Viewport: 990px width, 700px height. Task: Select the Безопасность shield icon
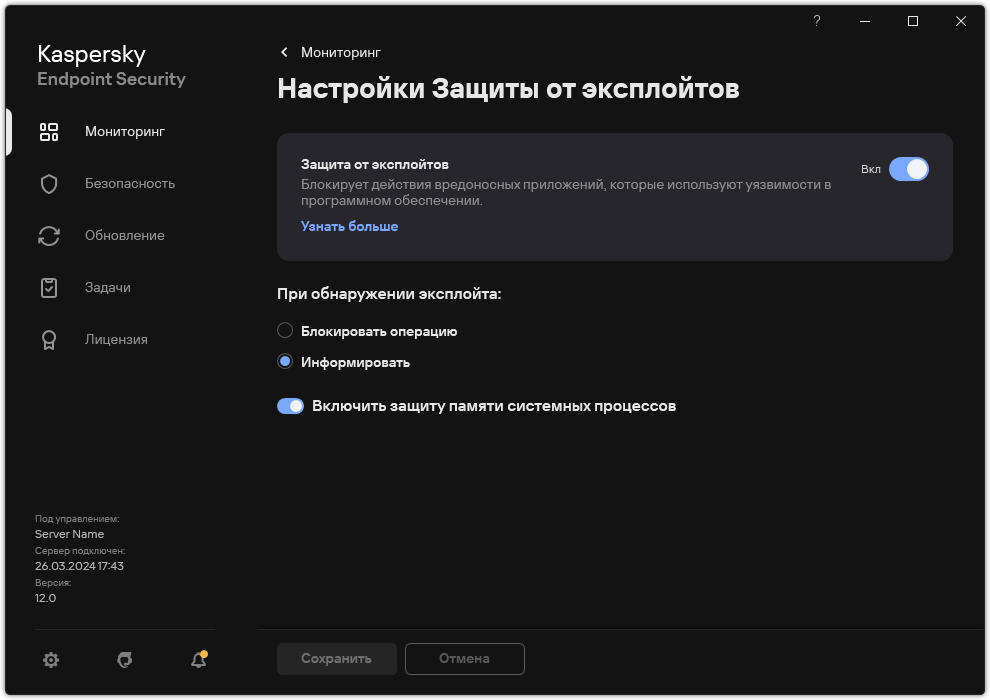pyautogui.click(x=48, y=183)
